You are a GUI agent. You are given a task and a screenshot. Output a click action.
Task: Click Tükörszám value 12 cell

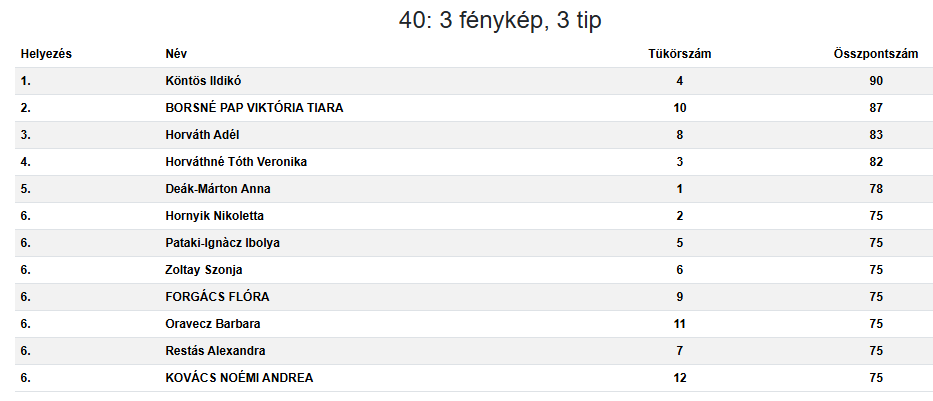[680, 378]
